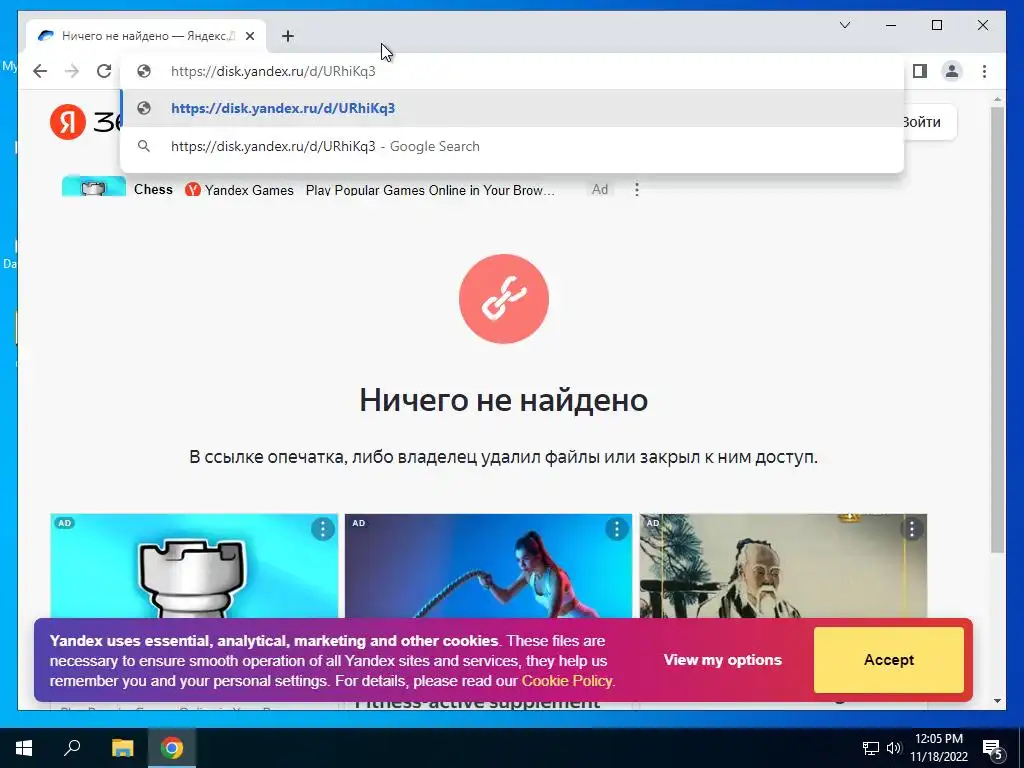Click the page vertical scrollbar

[x=997, y=330]
